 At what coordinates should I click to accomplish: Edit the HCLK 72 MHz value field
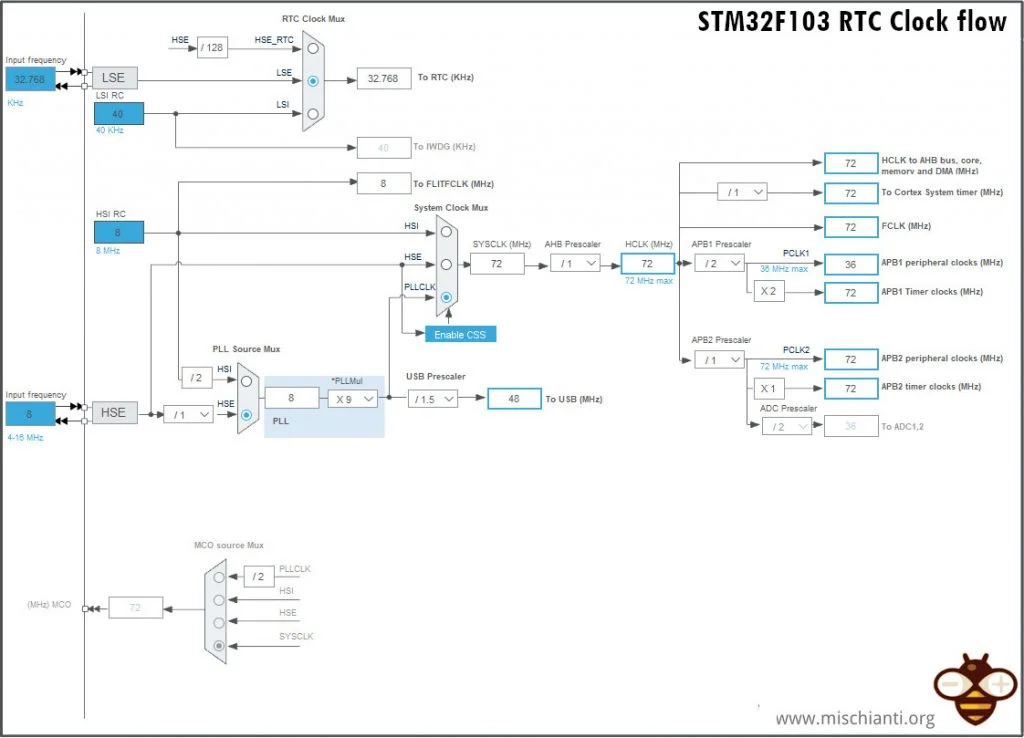pyautogui.click(x=648, y=264)
